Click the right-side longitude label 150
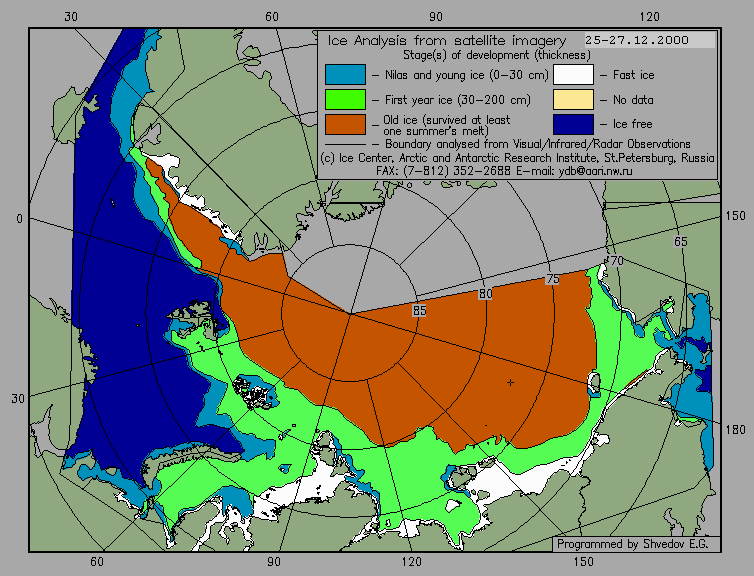The height and width of the screenshot is (576, 754). (735, 216)
